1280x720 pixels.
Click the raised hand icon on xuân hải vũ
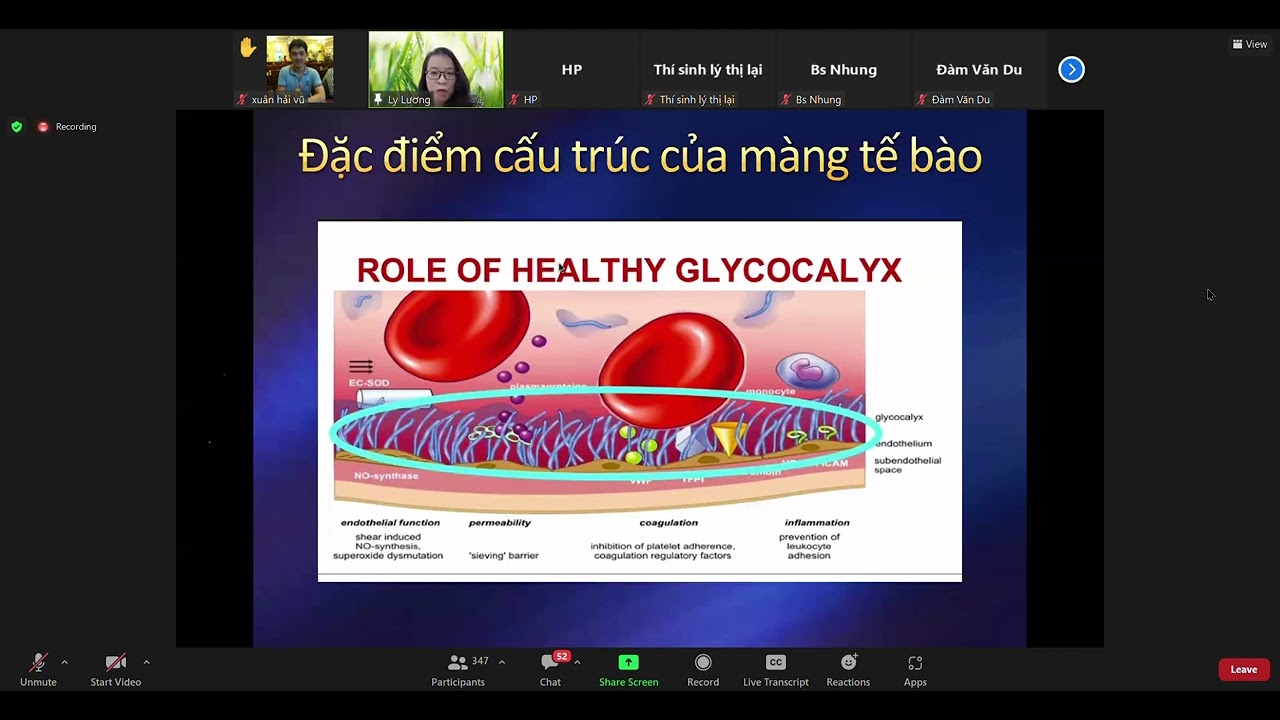pyautogui.click(x=248, y=47)
